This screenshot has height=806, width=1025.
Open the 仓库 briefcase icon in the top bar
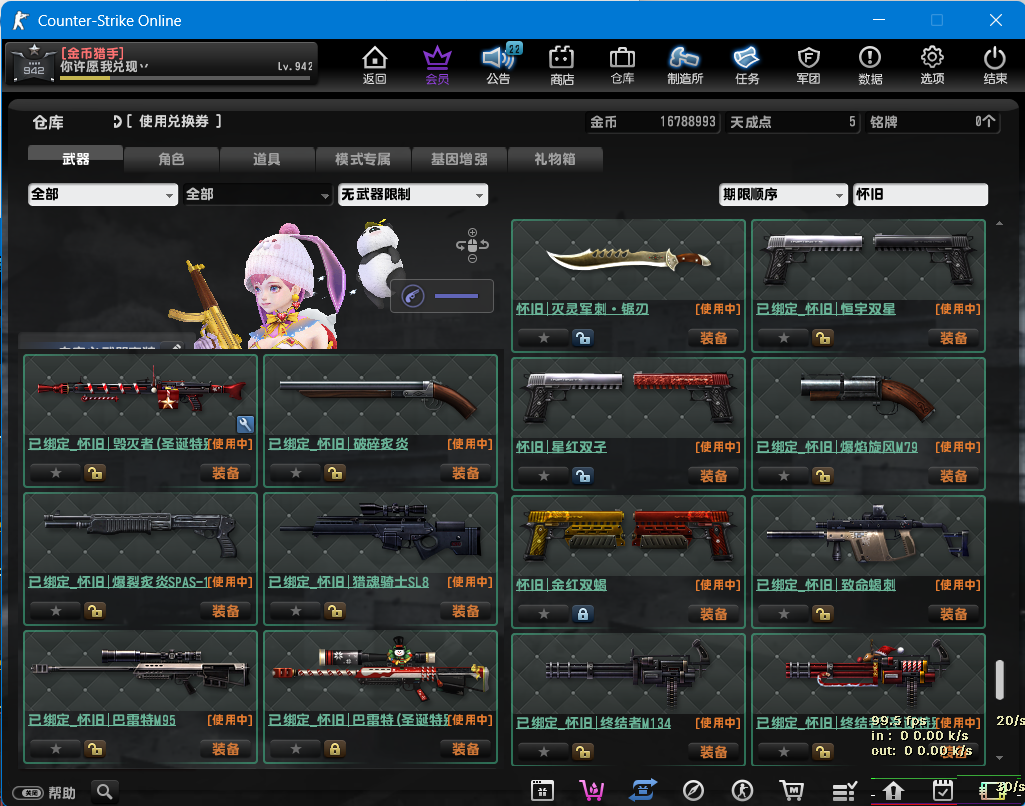[x=622, y=65]
